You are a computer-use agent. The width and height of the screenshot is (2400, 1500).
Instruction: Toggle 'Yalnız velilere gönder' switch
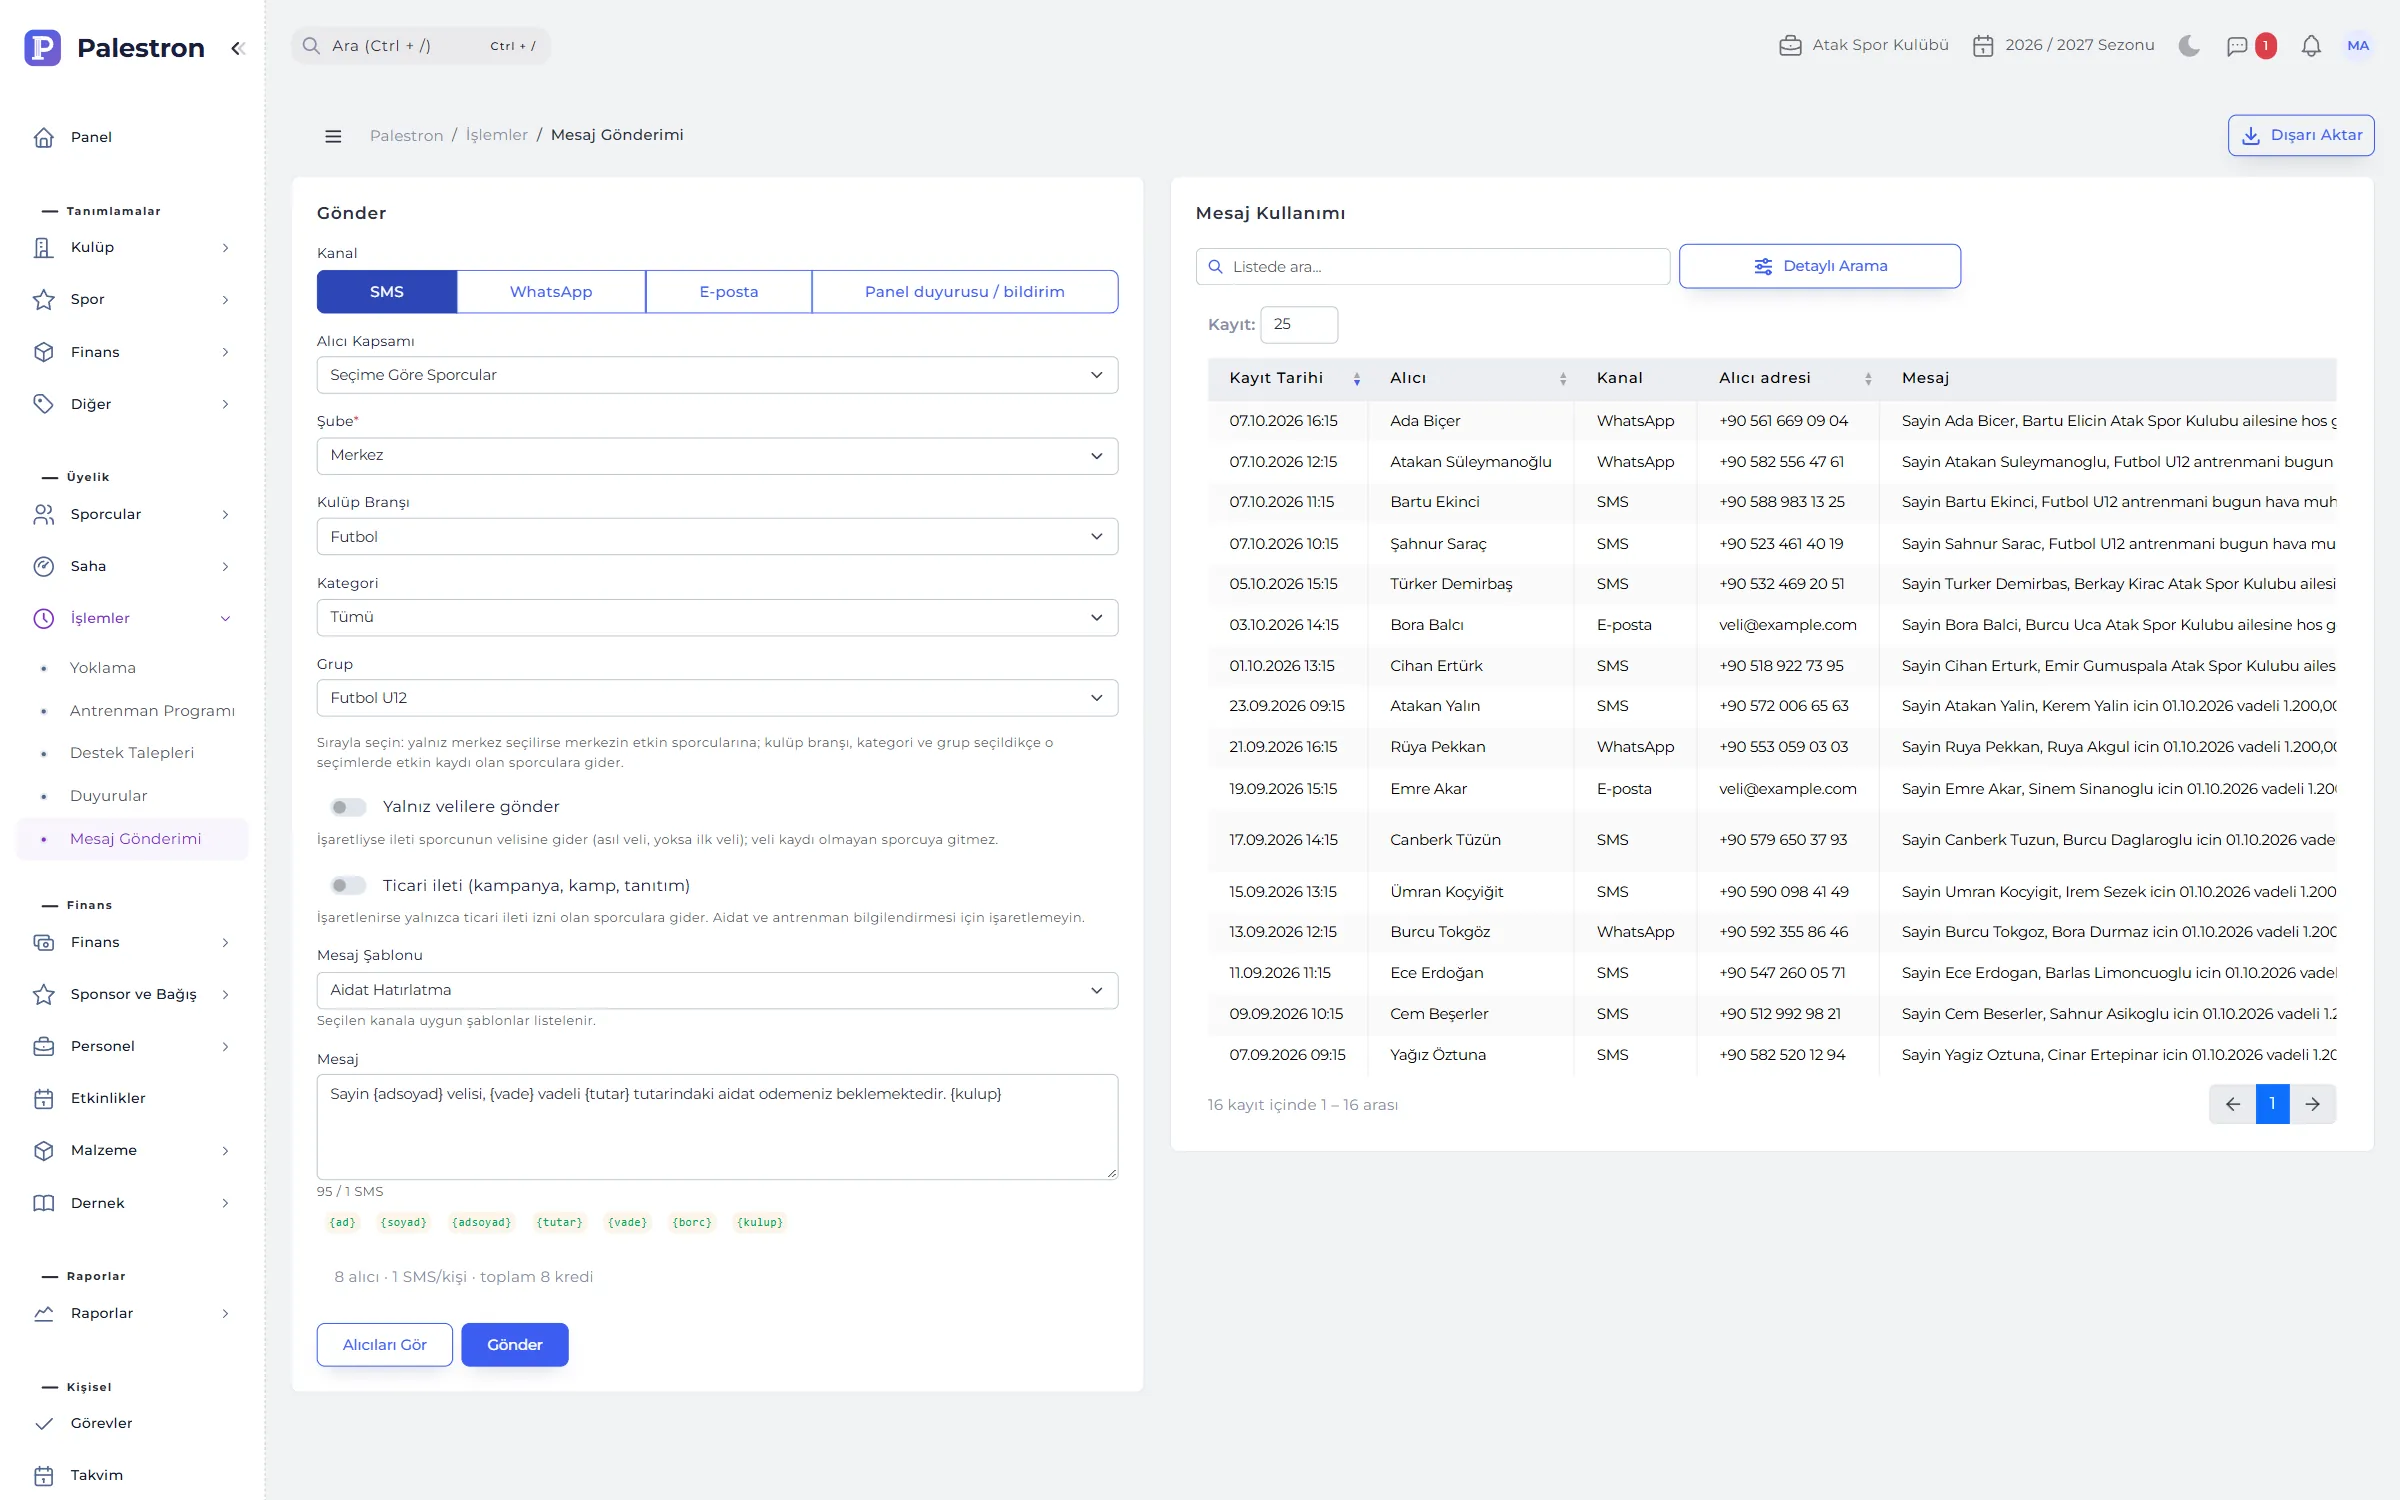349,807
